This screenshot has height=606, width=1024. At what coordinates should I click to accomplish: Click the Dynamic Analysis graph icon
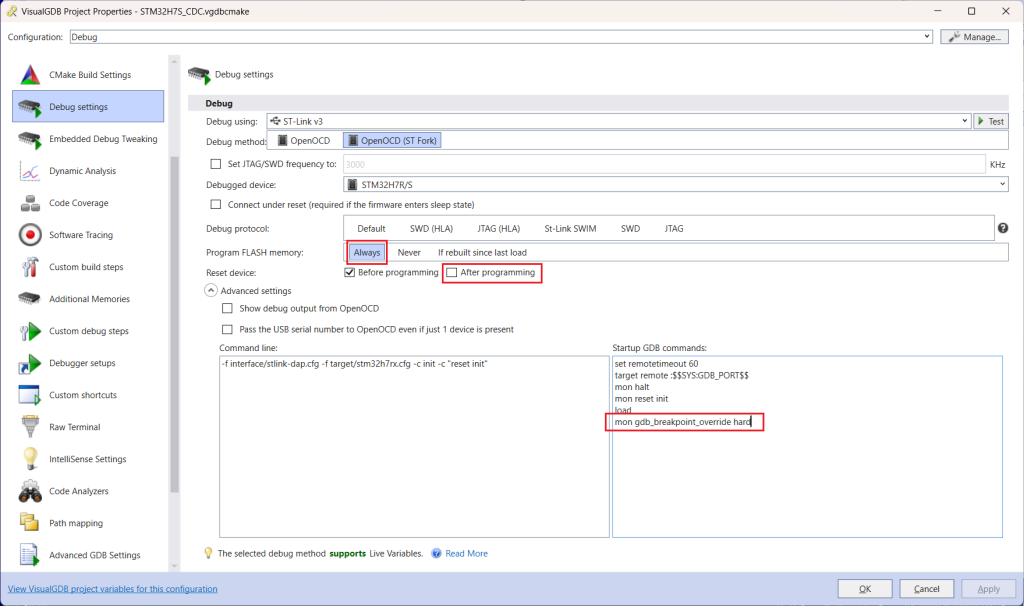30,171
